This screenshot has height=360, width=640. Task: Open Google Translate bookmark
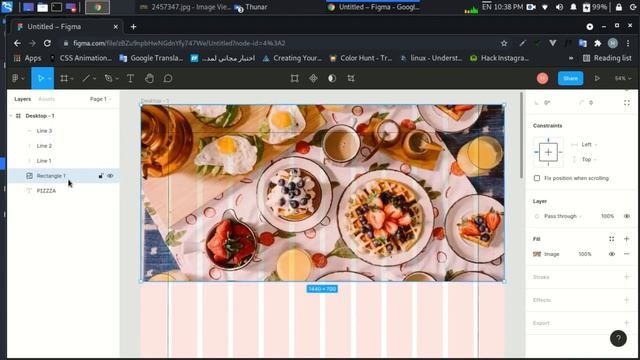151,58
